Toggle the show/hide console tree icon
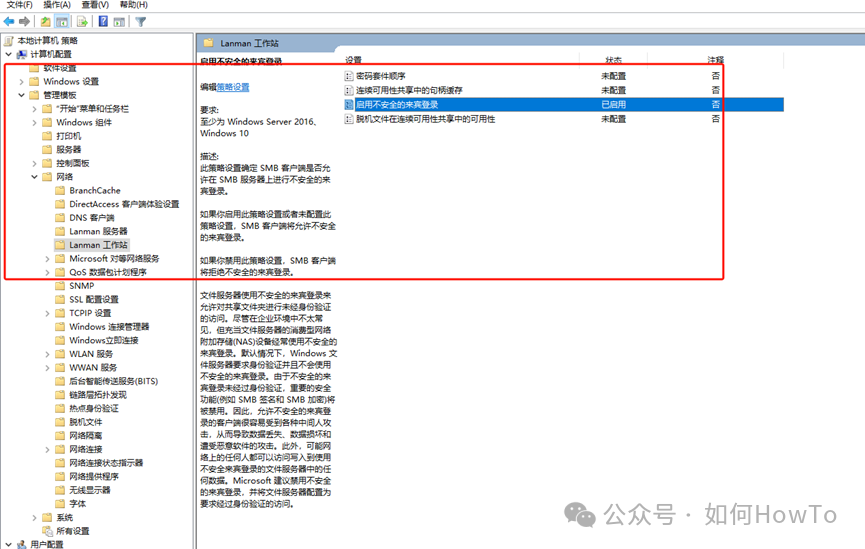865x549 pixels. [62, 22]
